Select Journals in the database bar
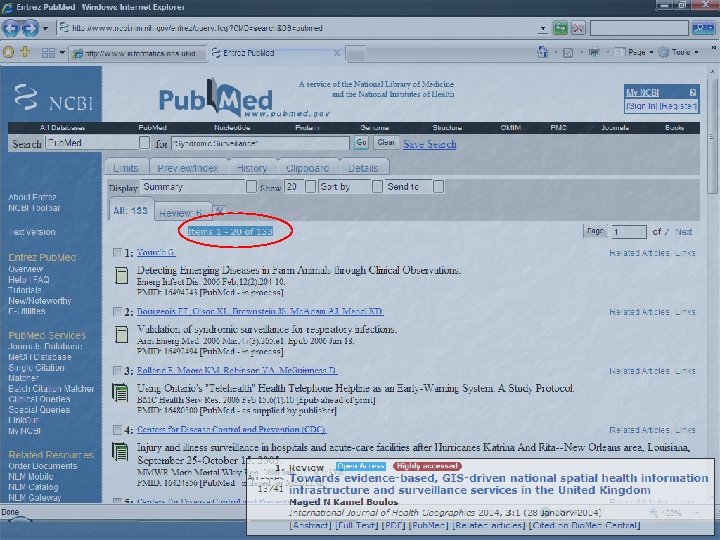Viewport: 720px width, 540px height. point(615,128)
